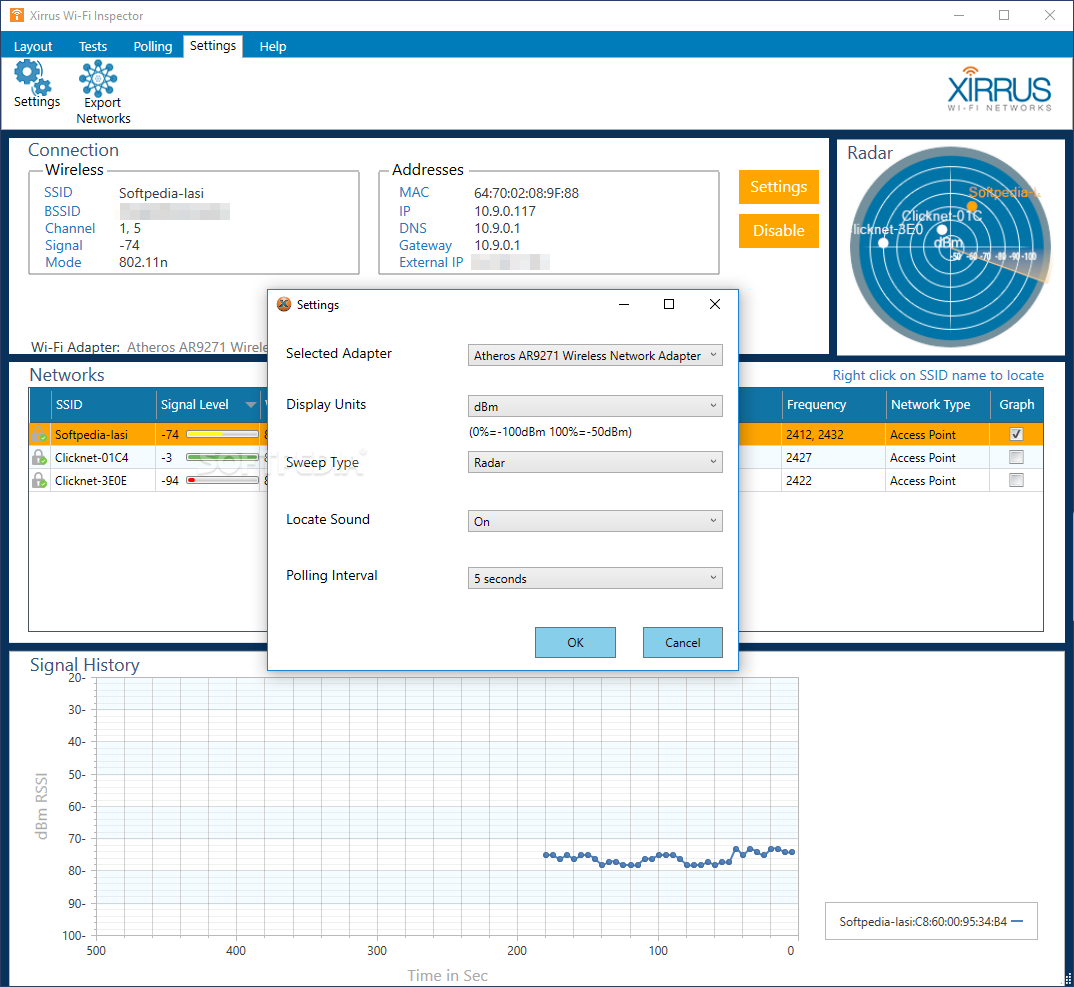The image size is (1074, 987).
Task: Click the Mode value 802.11n
Action: click(x=143, y=262)
